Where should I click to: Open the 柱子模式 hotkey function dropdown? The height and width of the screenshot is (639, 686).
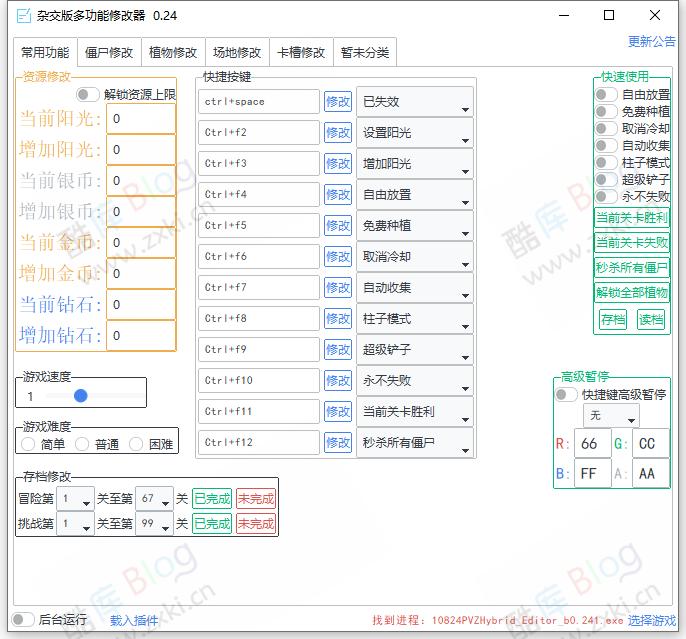click(x=415, y=318)
